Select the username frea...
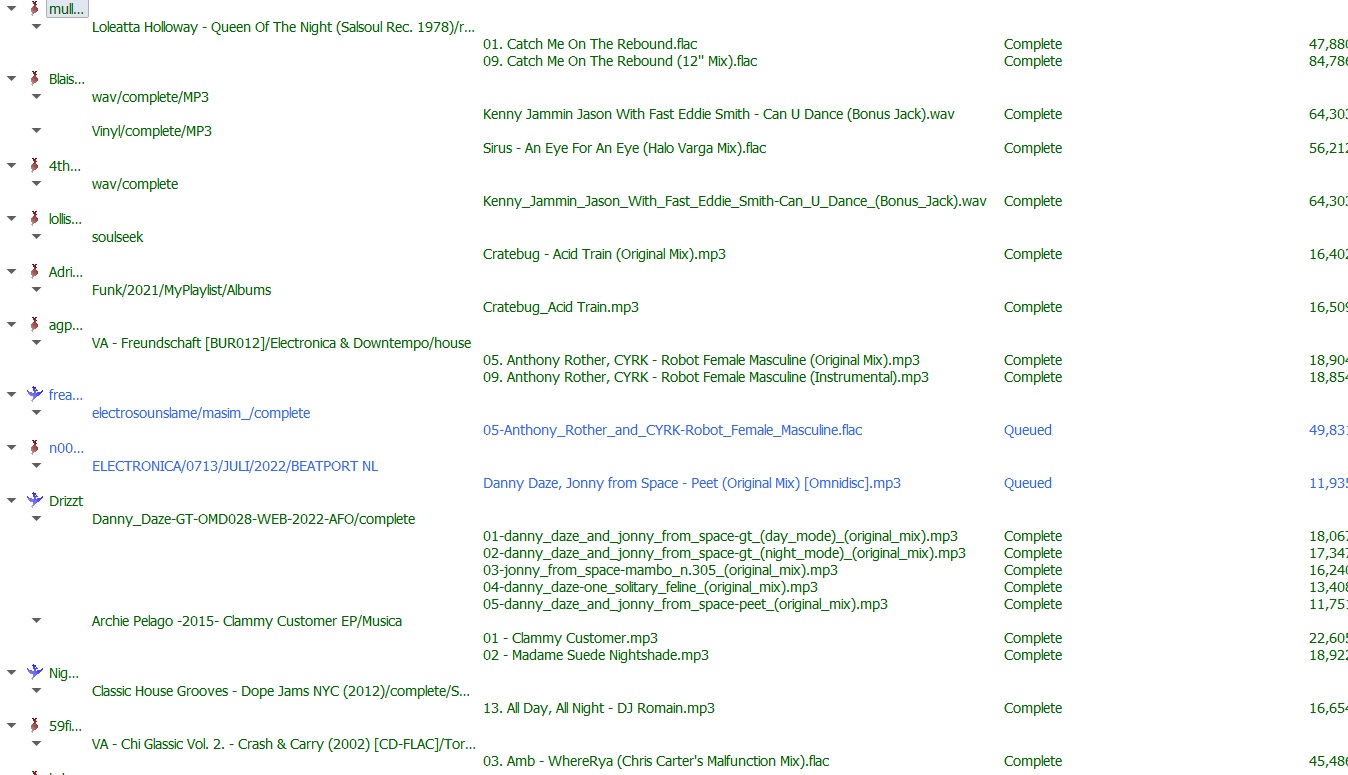1348x775 pixels. 66,395
